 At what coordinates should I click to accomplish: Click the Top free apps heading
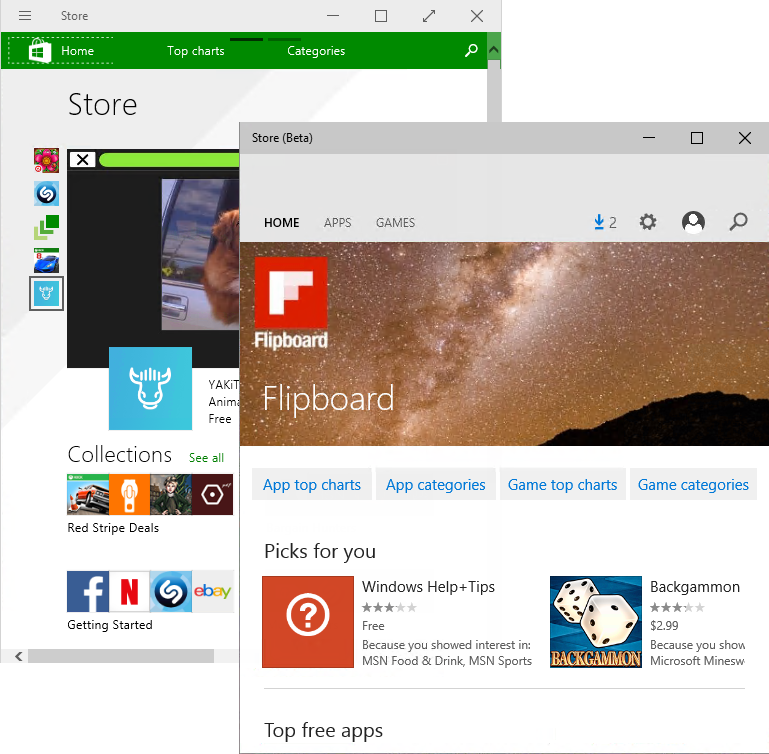click(x=323, y=730)
